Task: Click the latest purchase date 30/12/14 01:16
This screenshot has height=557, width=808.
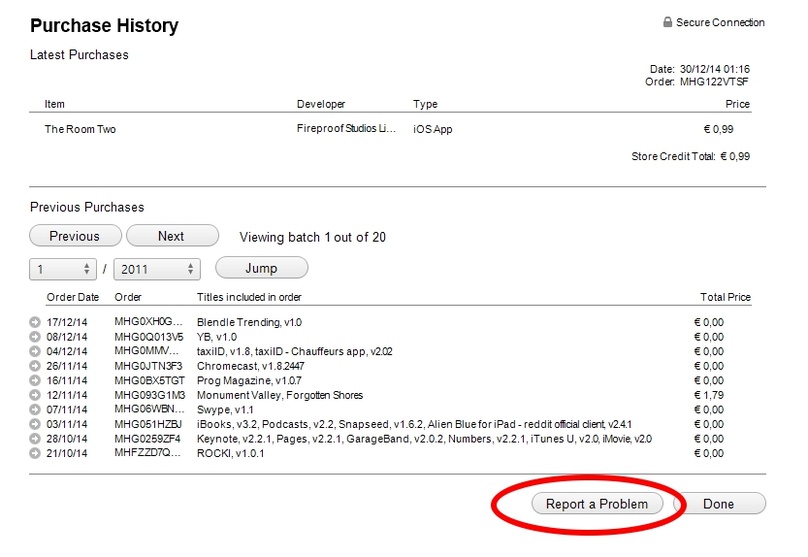Action: coord(715,69)
